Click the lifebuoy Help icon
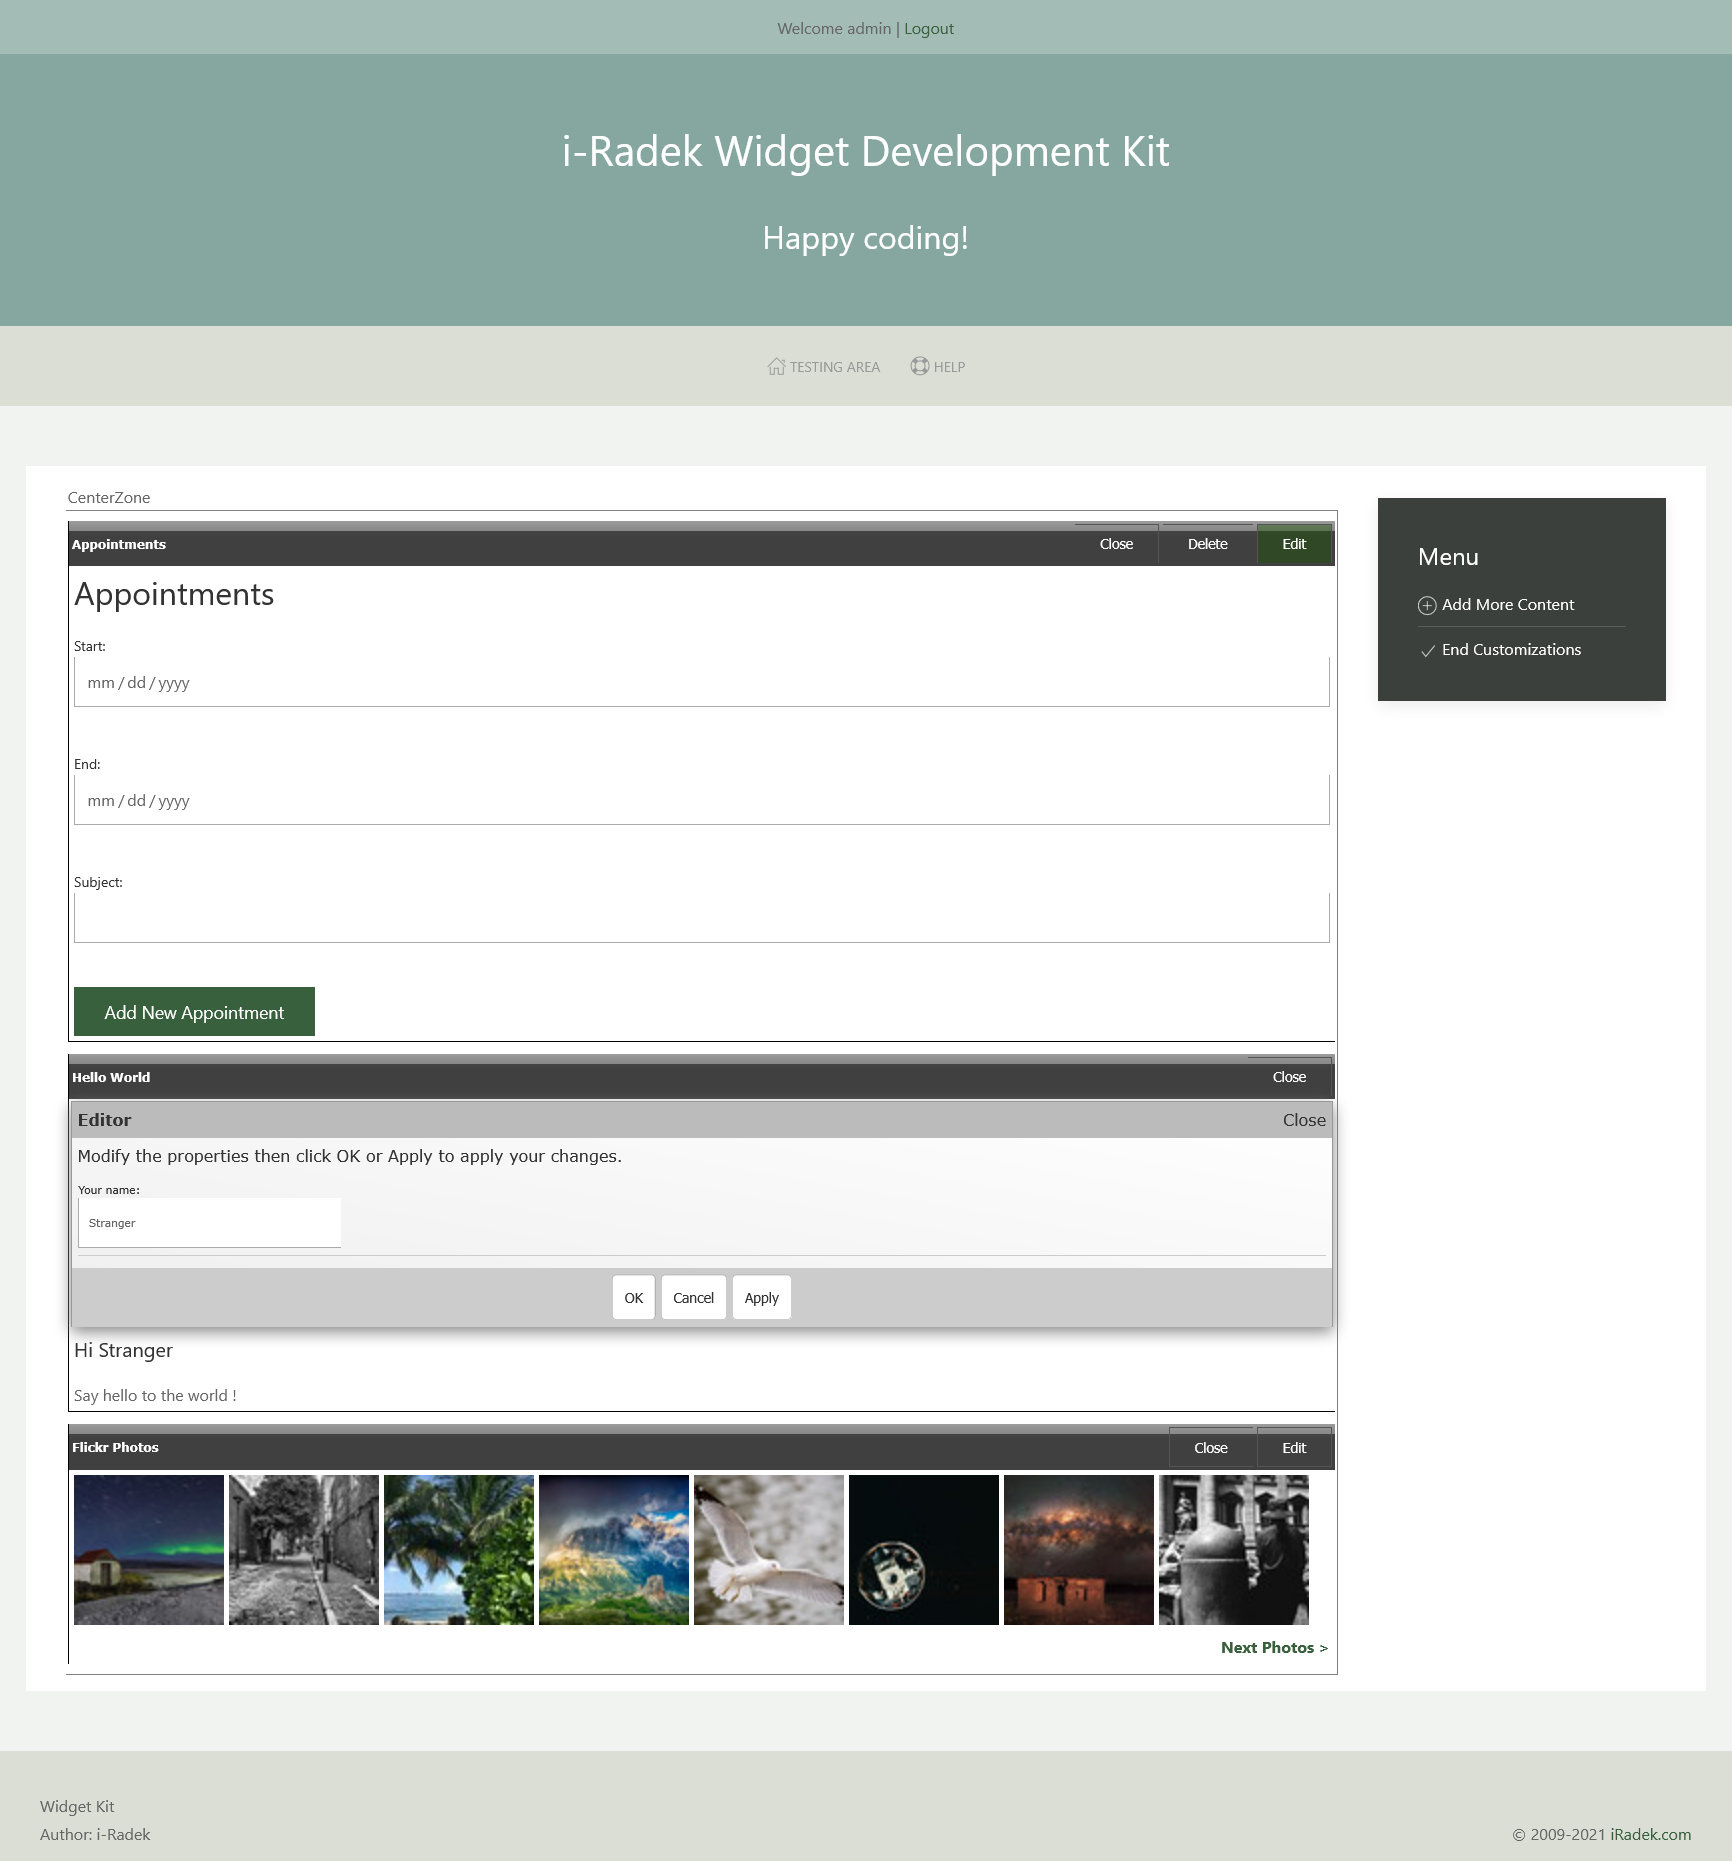 coord(919,366)
